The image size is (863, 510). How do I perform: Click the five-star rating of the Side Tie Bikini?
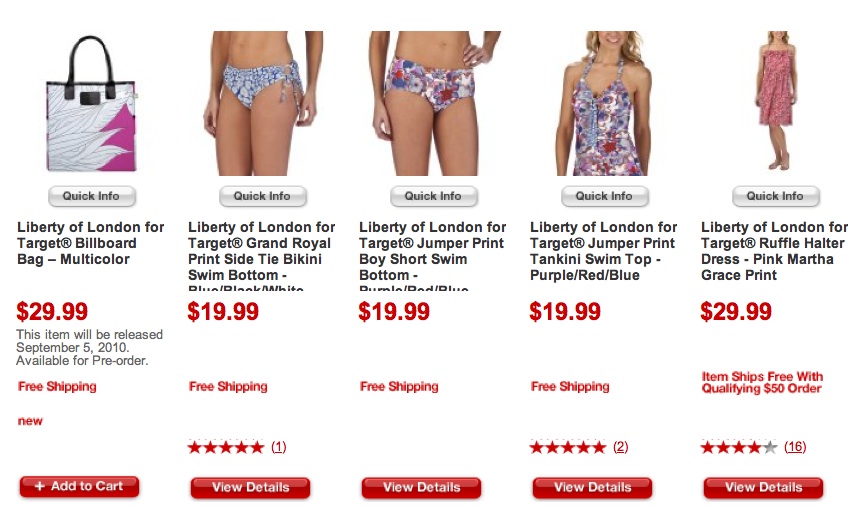(226, 447)
